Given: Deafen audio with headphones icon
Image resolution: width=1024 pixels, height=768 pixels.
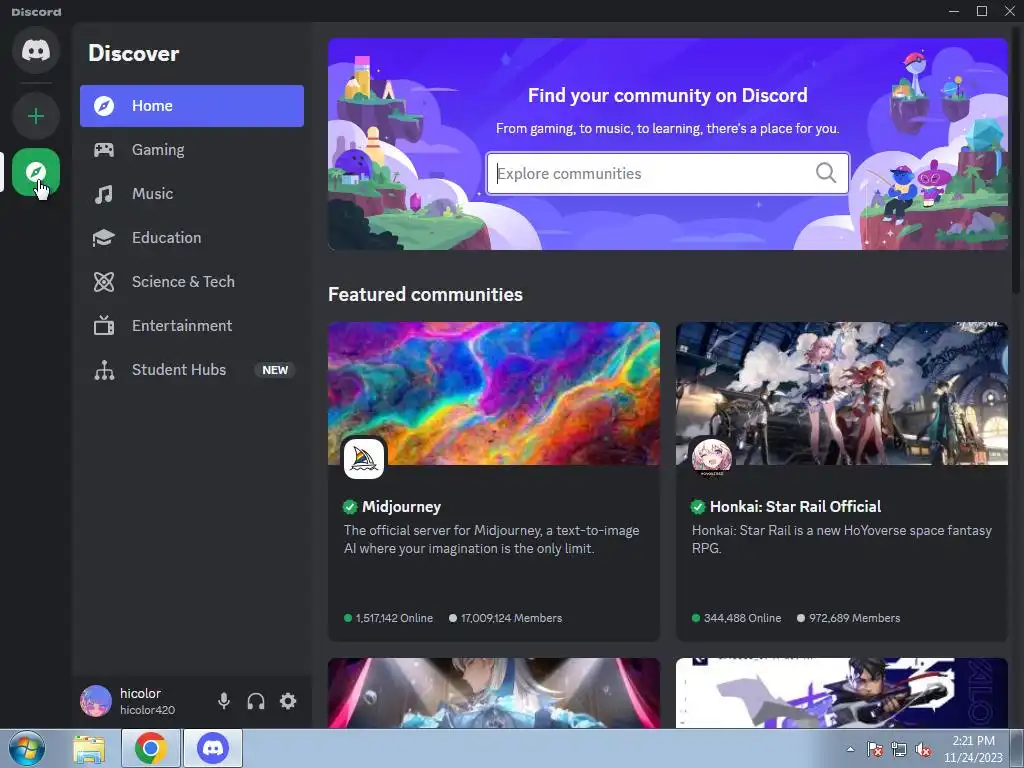Looking at the screenshot, I should coord(256,701).
